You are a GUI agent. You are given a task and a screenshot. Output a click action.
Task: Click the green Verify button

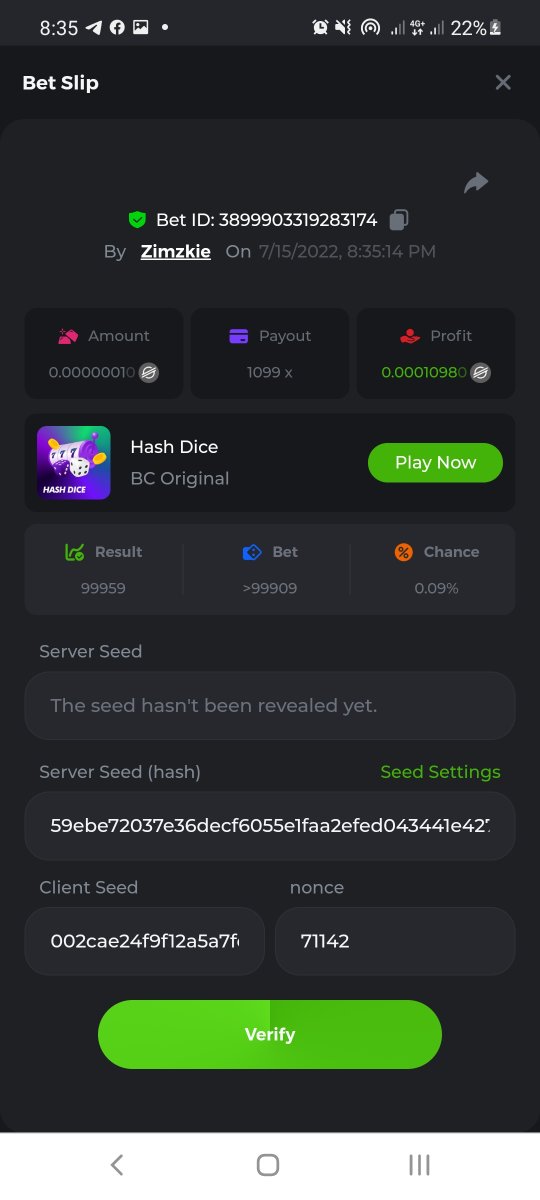click(x=270, y=1034)
